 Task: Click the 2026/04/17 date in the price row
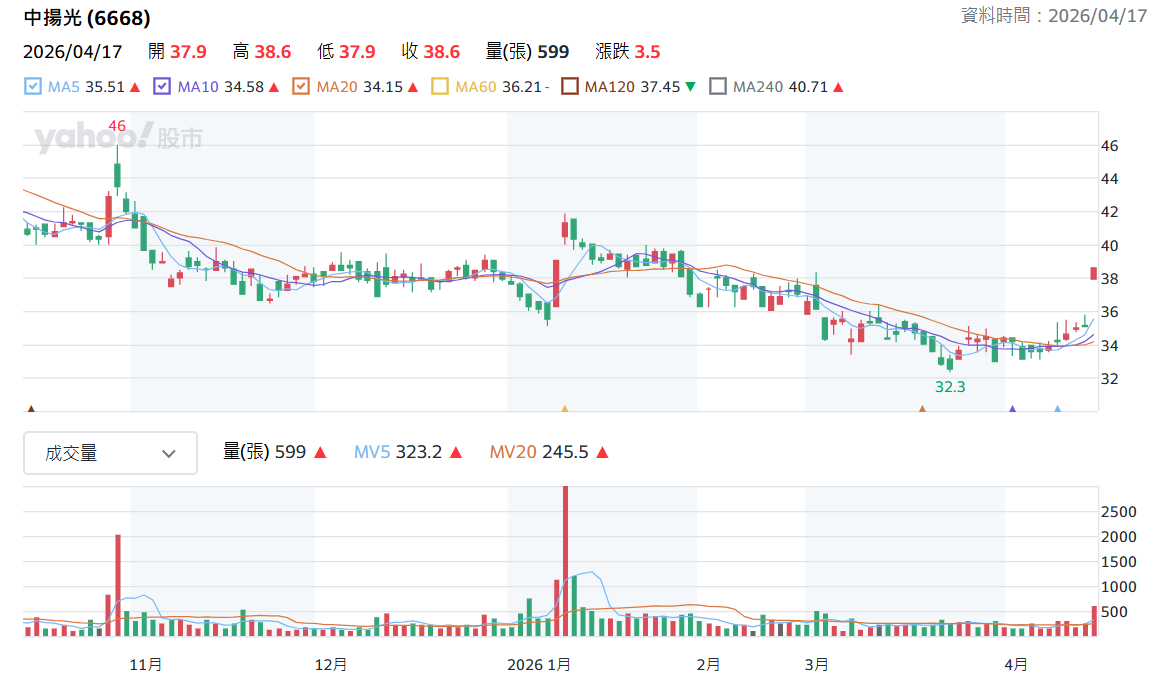72,52
